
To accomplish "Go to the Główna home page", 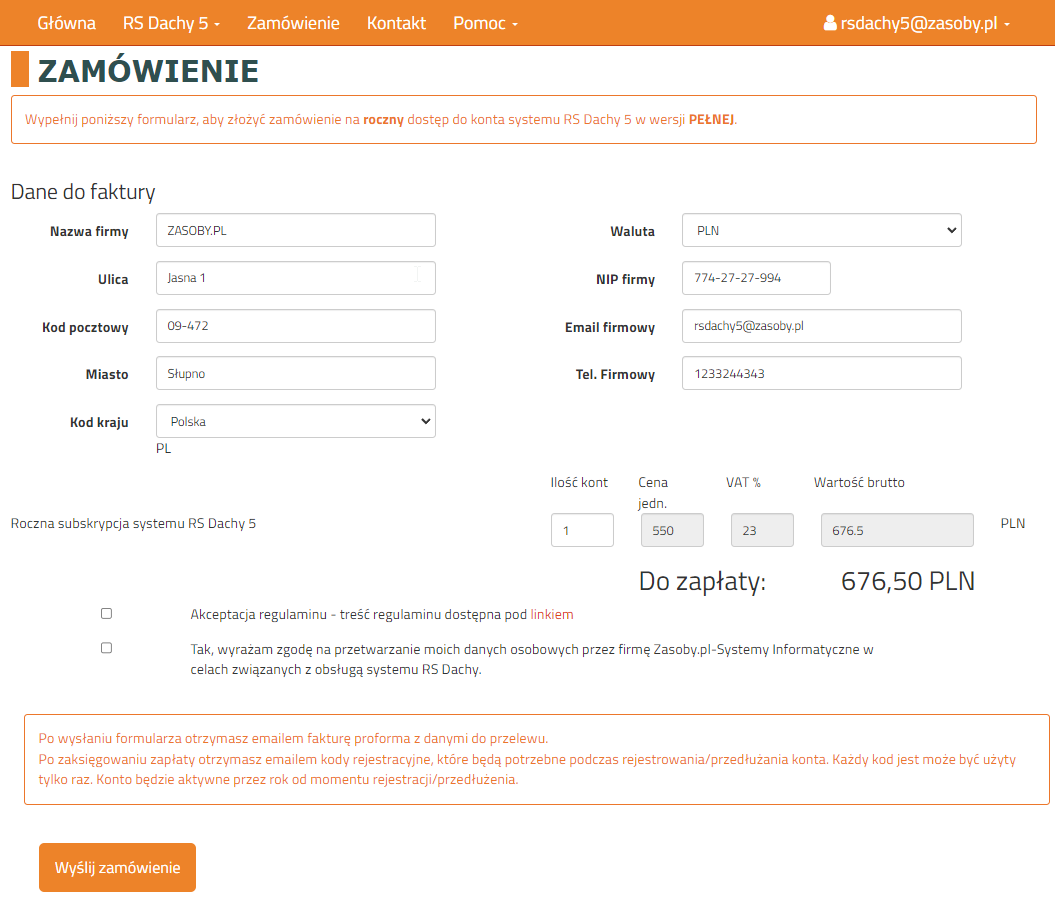I will pyautogui.click(x=67, y=23).
